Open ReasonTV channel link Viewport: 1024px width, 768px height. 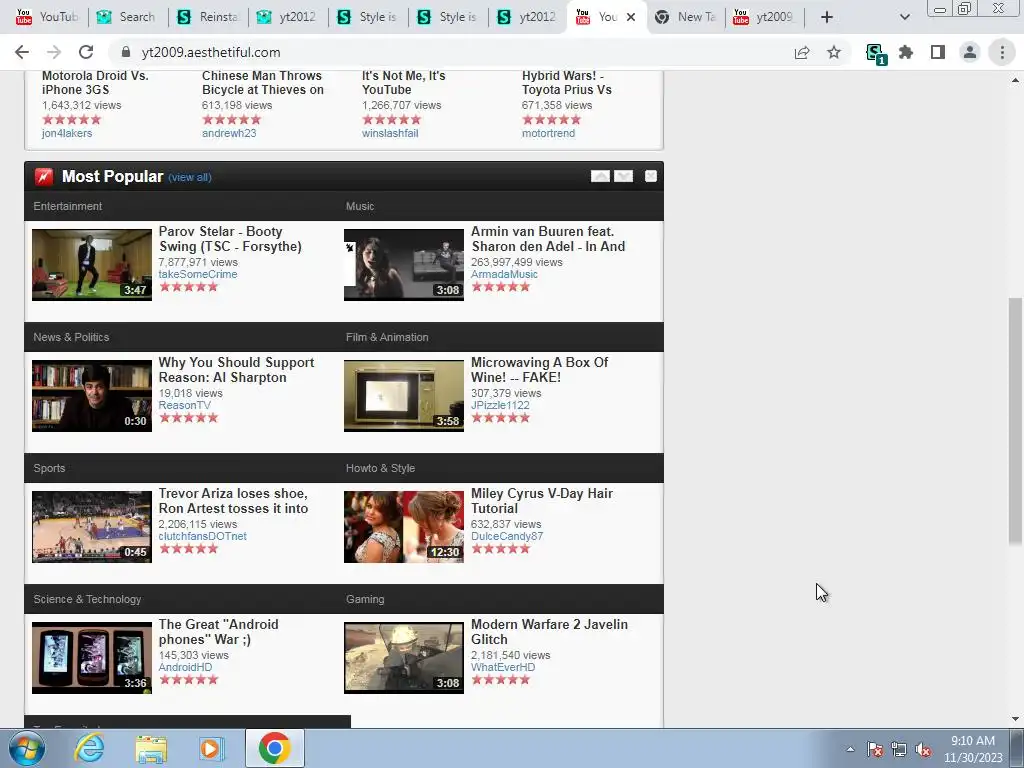pos(185,406)
